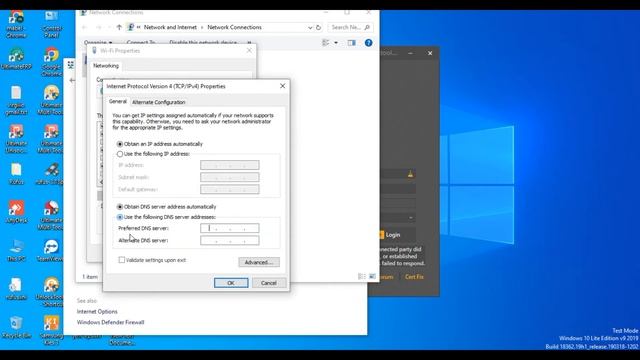The height and width of the screenshot is (360, 640).
Task: Switch to the General tab
Action: click(x=118, y=101)
